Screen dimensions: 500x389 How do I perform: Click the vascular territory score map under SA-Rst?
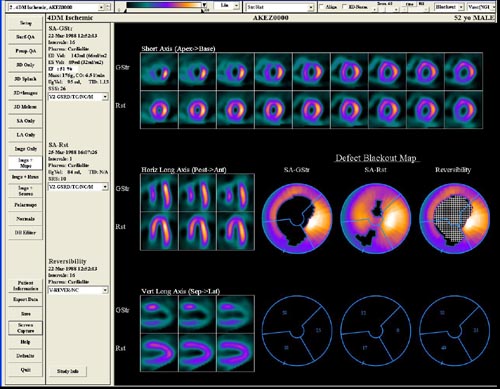[x=376, y=331]
